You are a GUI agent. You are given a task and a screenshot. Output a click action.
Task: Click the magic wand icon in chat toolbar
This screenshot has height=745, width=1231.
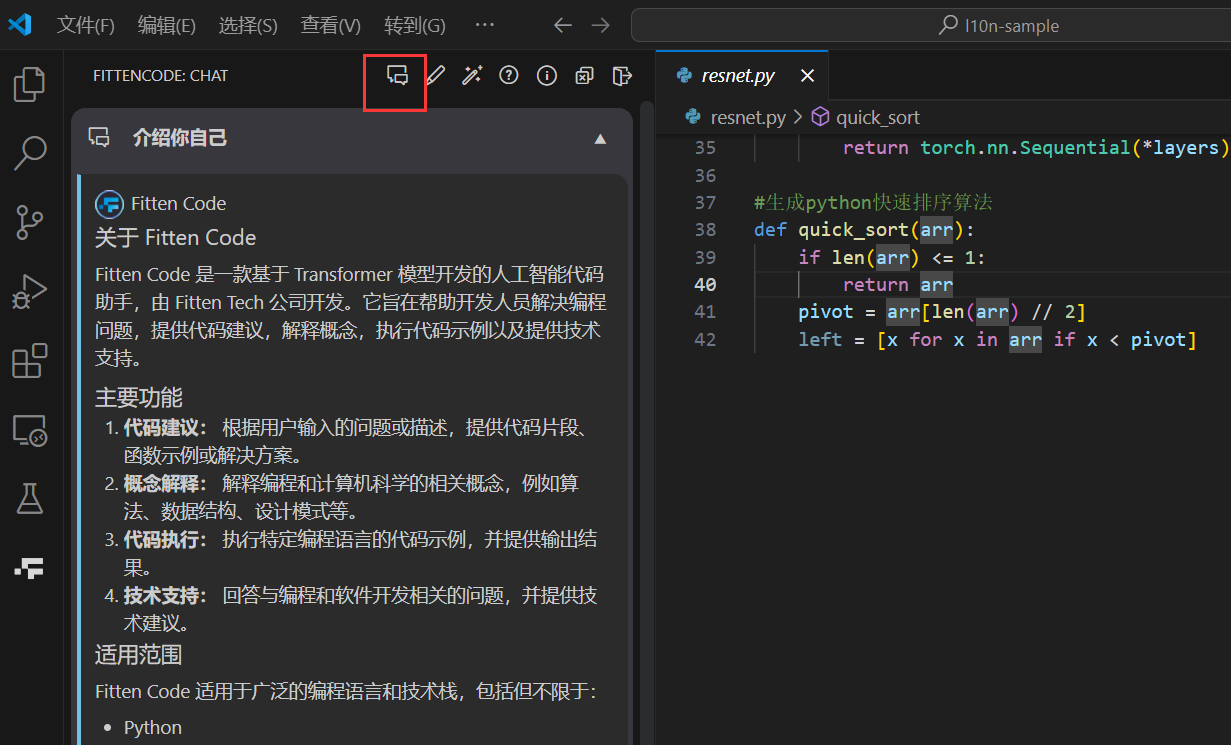[472, 76]
